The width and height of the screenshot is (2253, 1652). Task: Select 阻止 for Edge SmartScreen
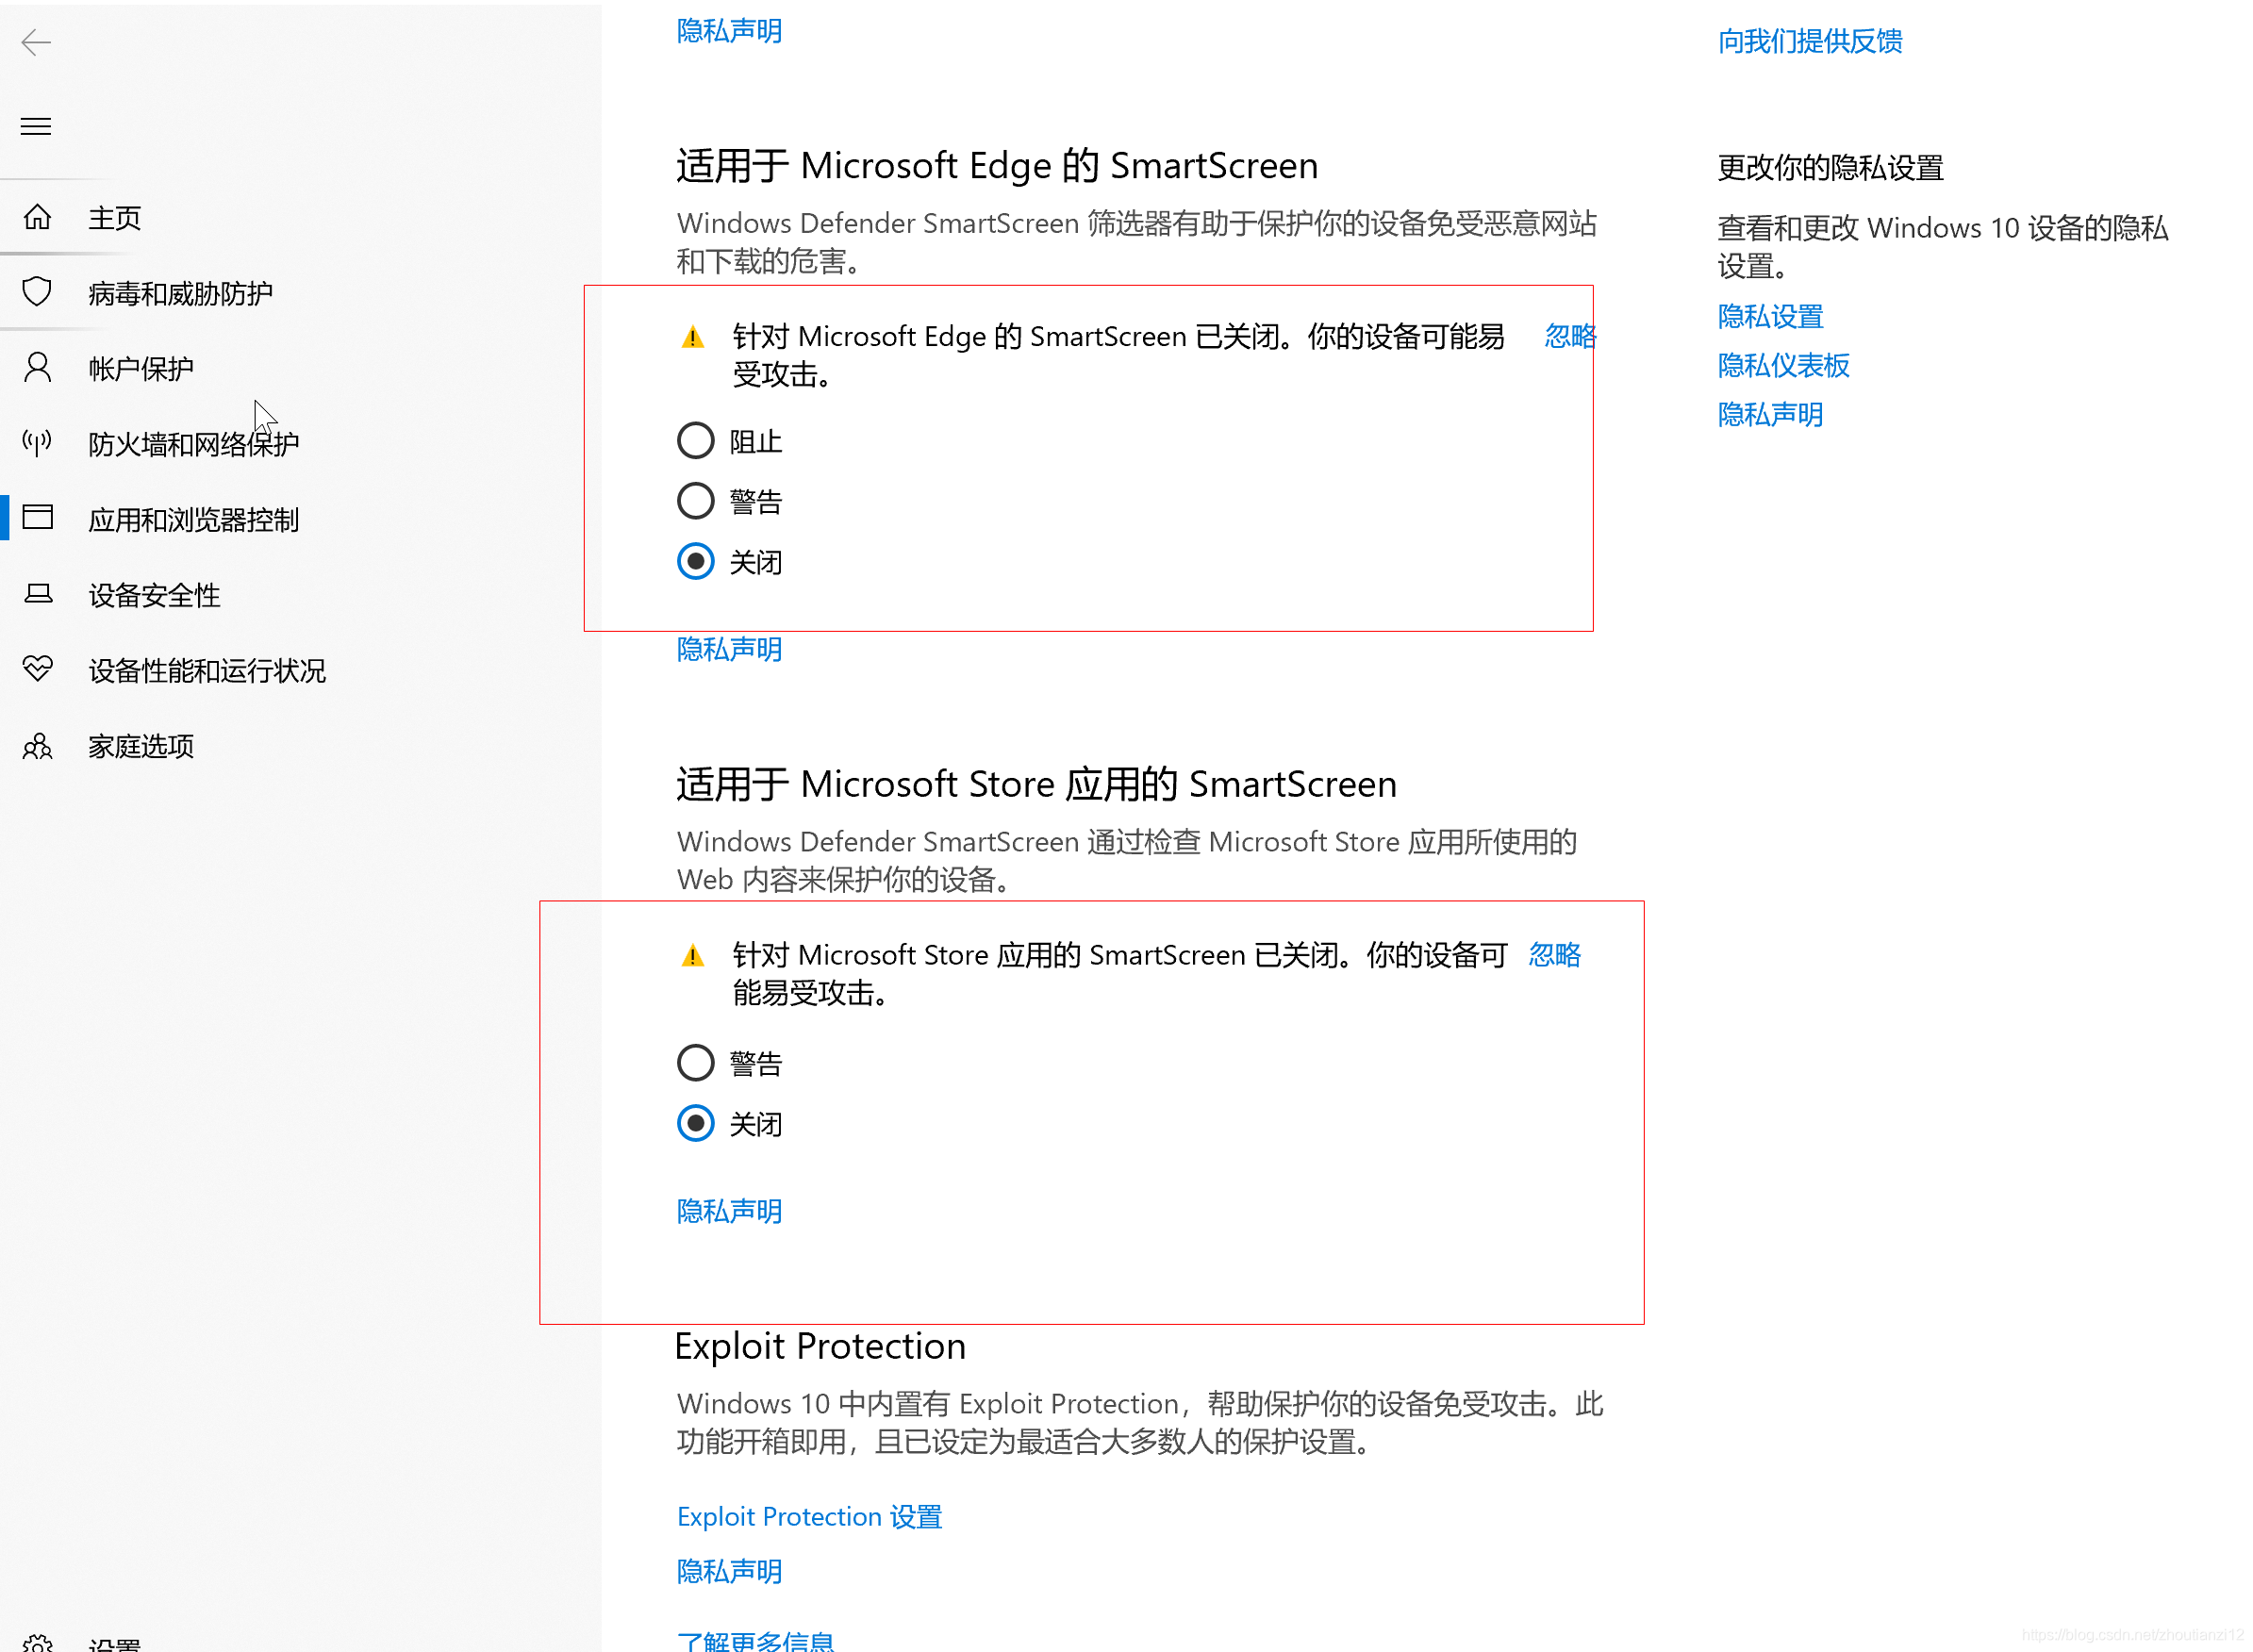pos(695,441)
